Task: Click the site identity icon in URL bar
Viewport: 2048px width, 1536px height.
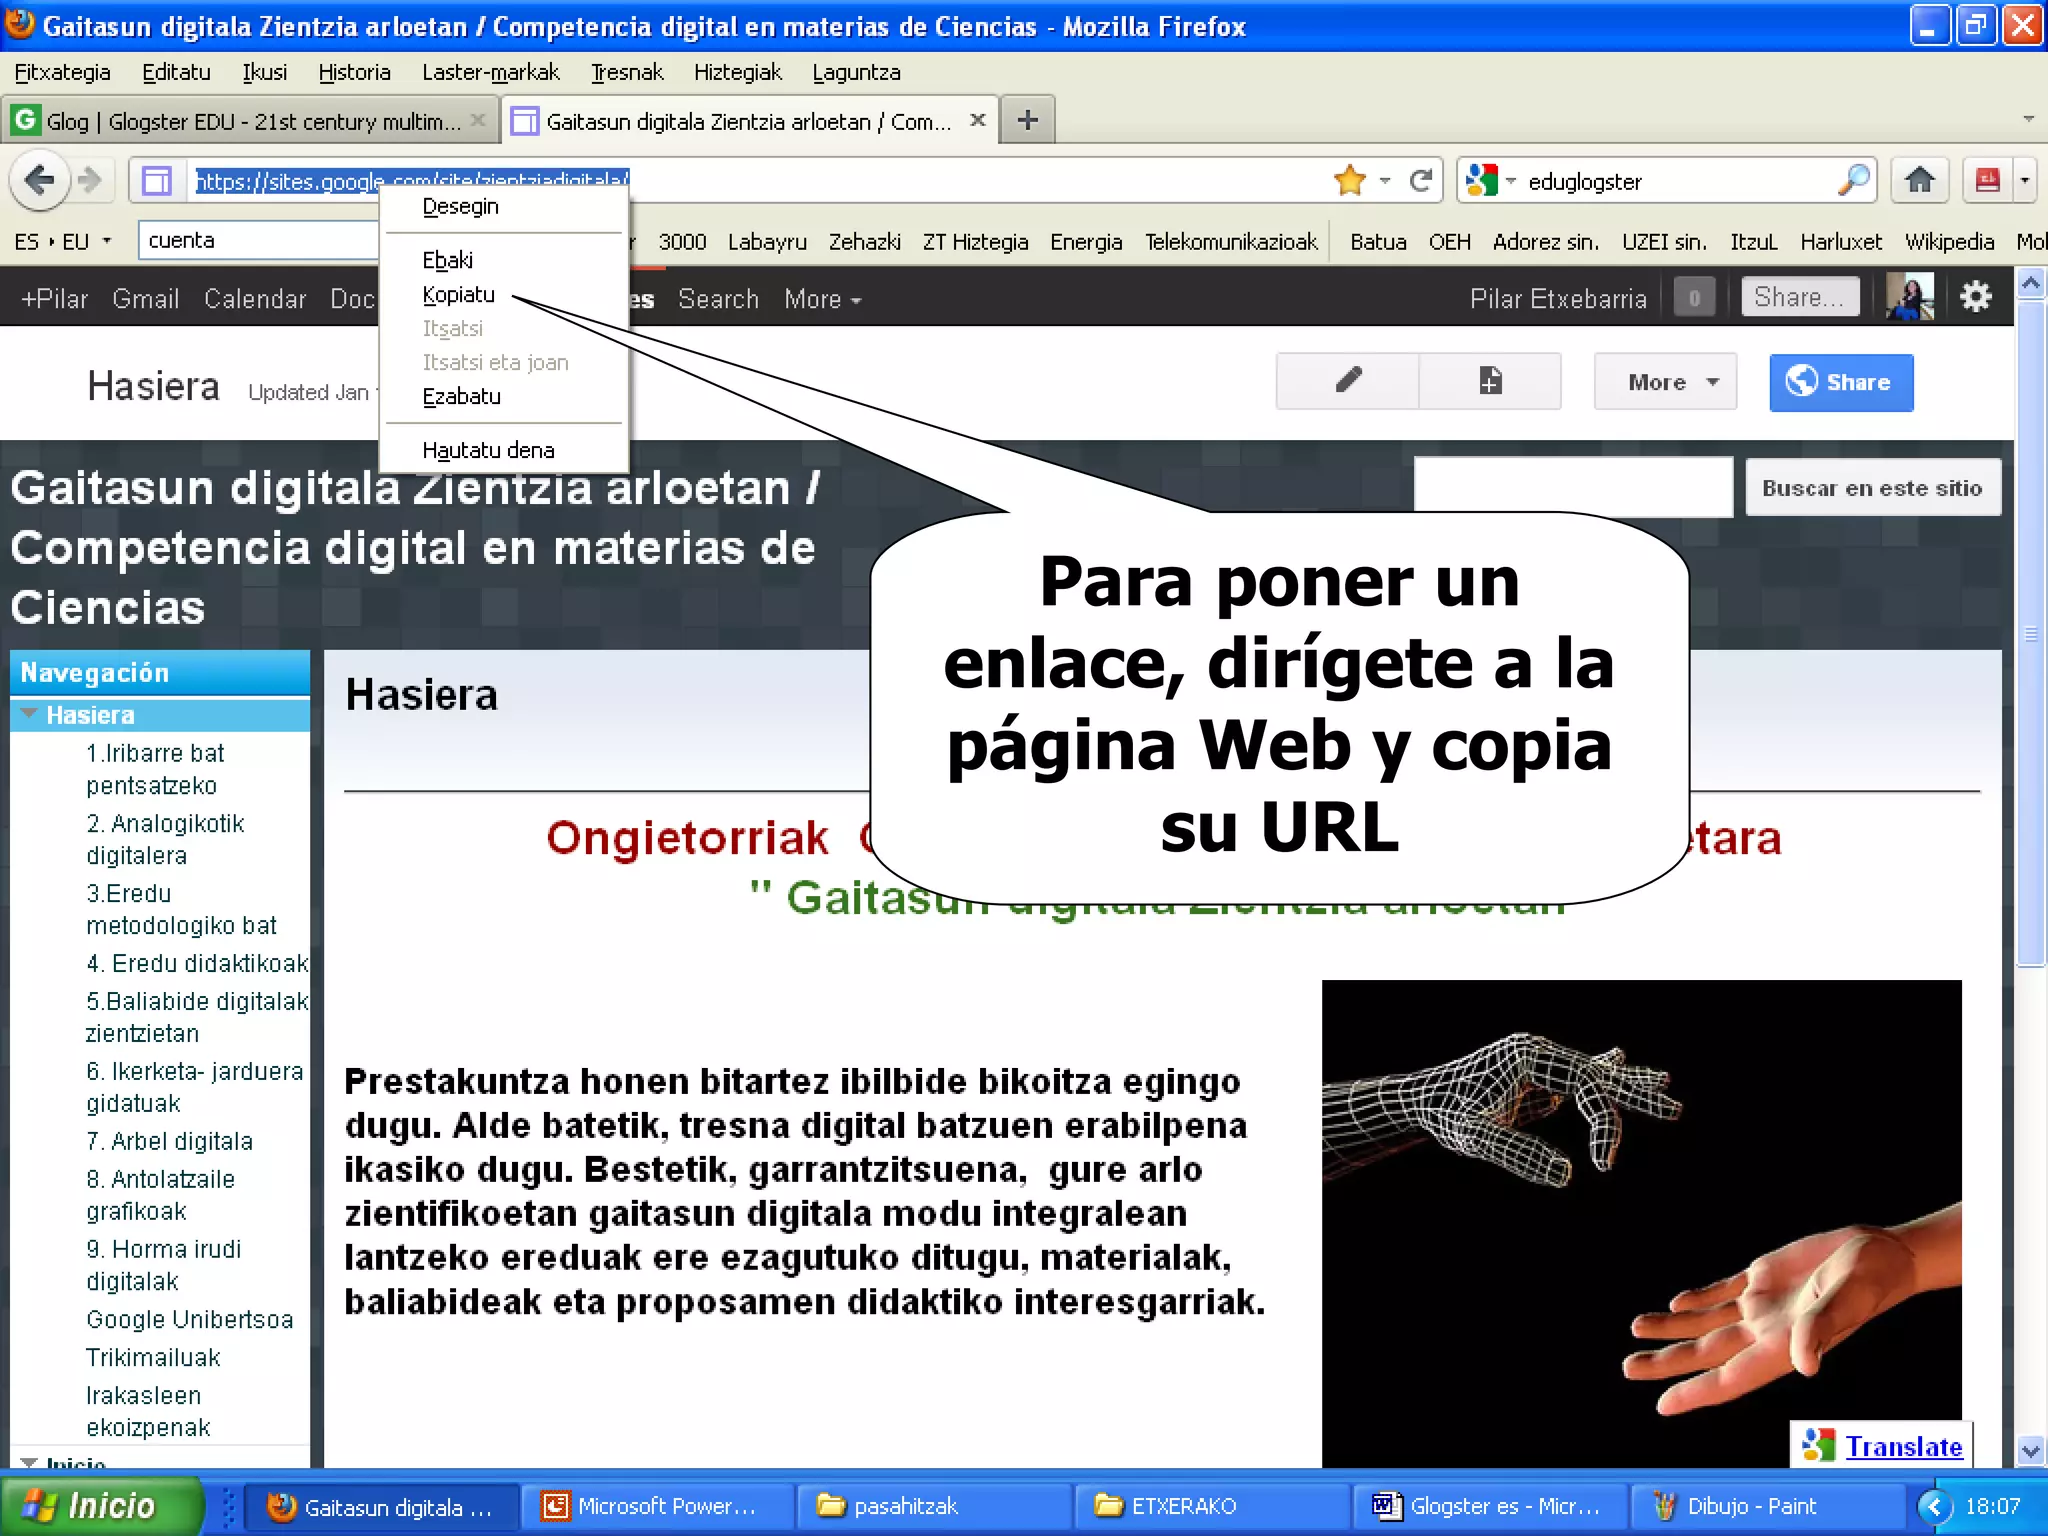Action: [x=157, y=181]
